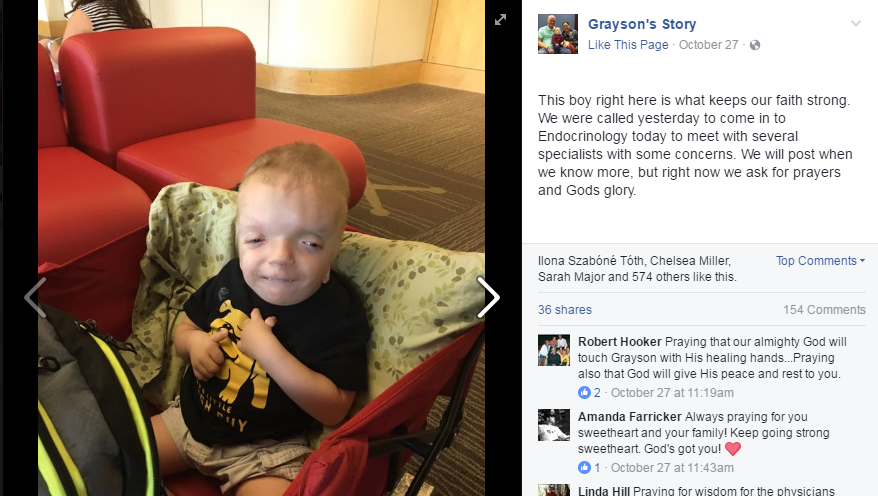
Task: Show the next photo with right arrow
Action: tap(488, 297)
